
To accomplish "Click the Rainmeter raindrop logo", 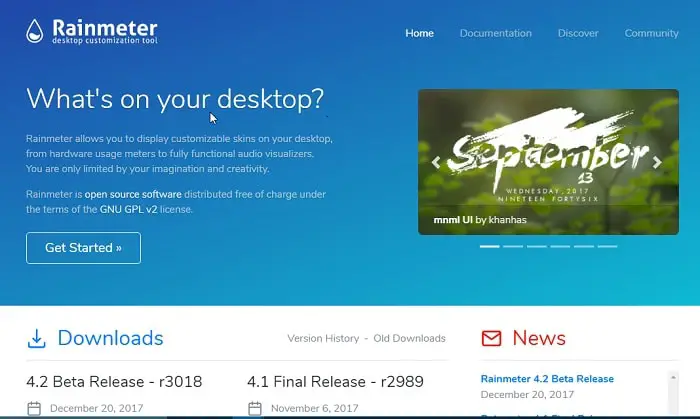I will pos(34,31).
